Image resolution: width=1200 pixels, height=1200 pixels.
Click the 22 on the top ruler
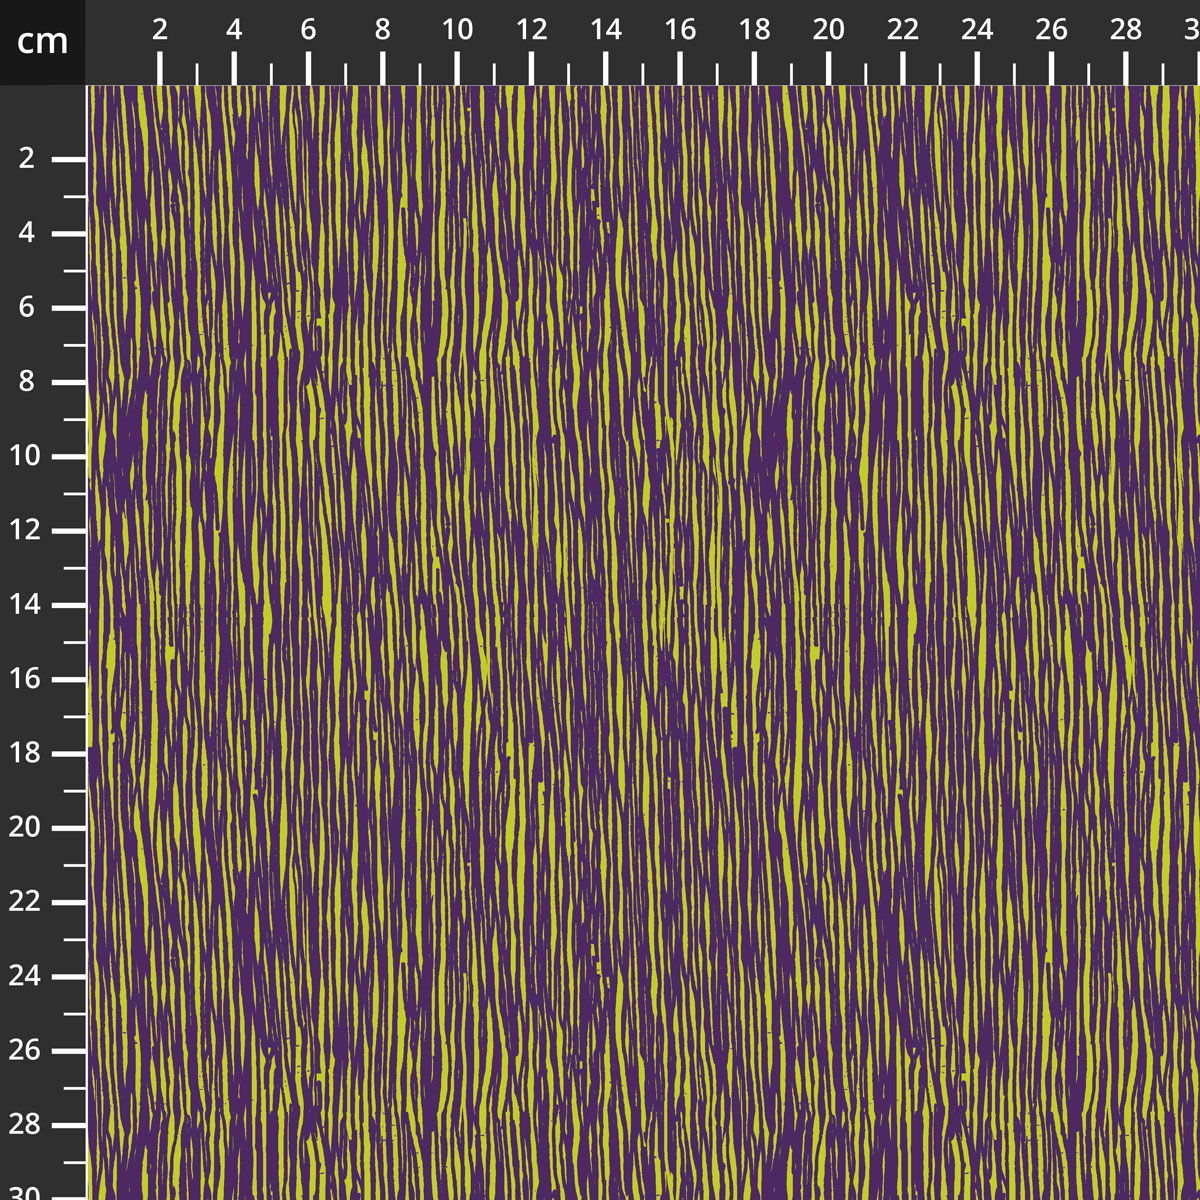pos(901,30)
